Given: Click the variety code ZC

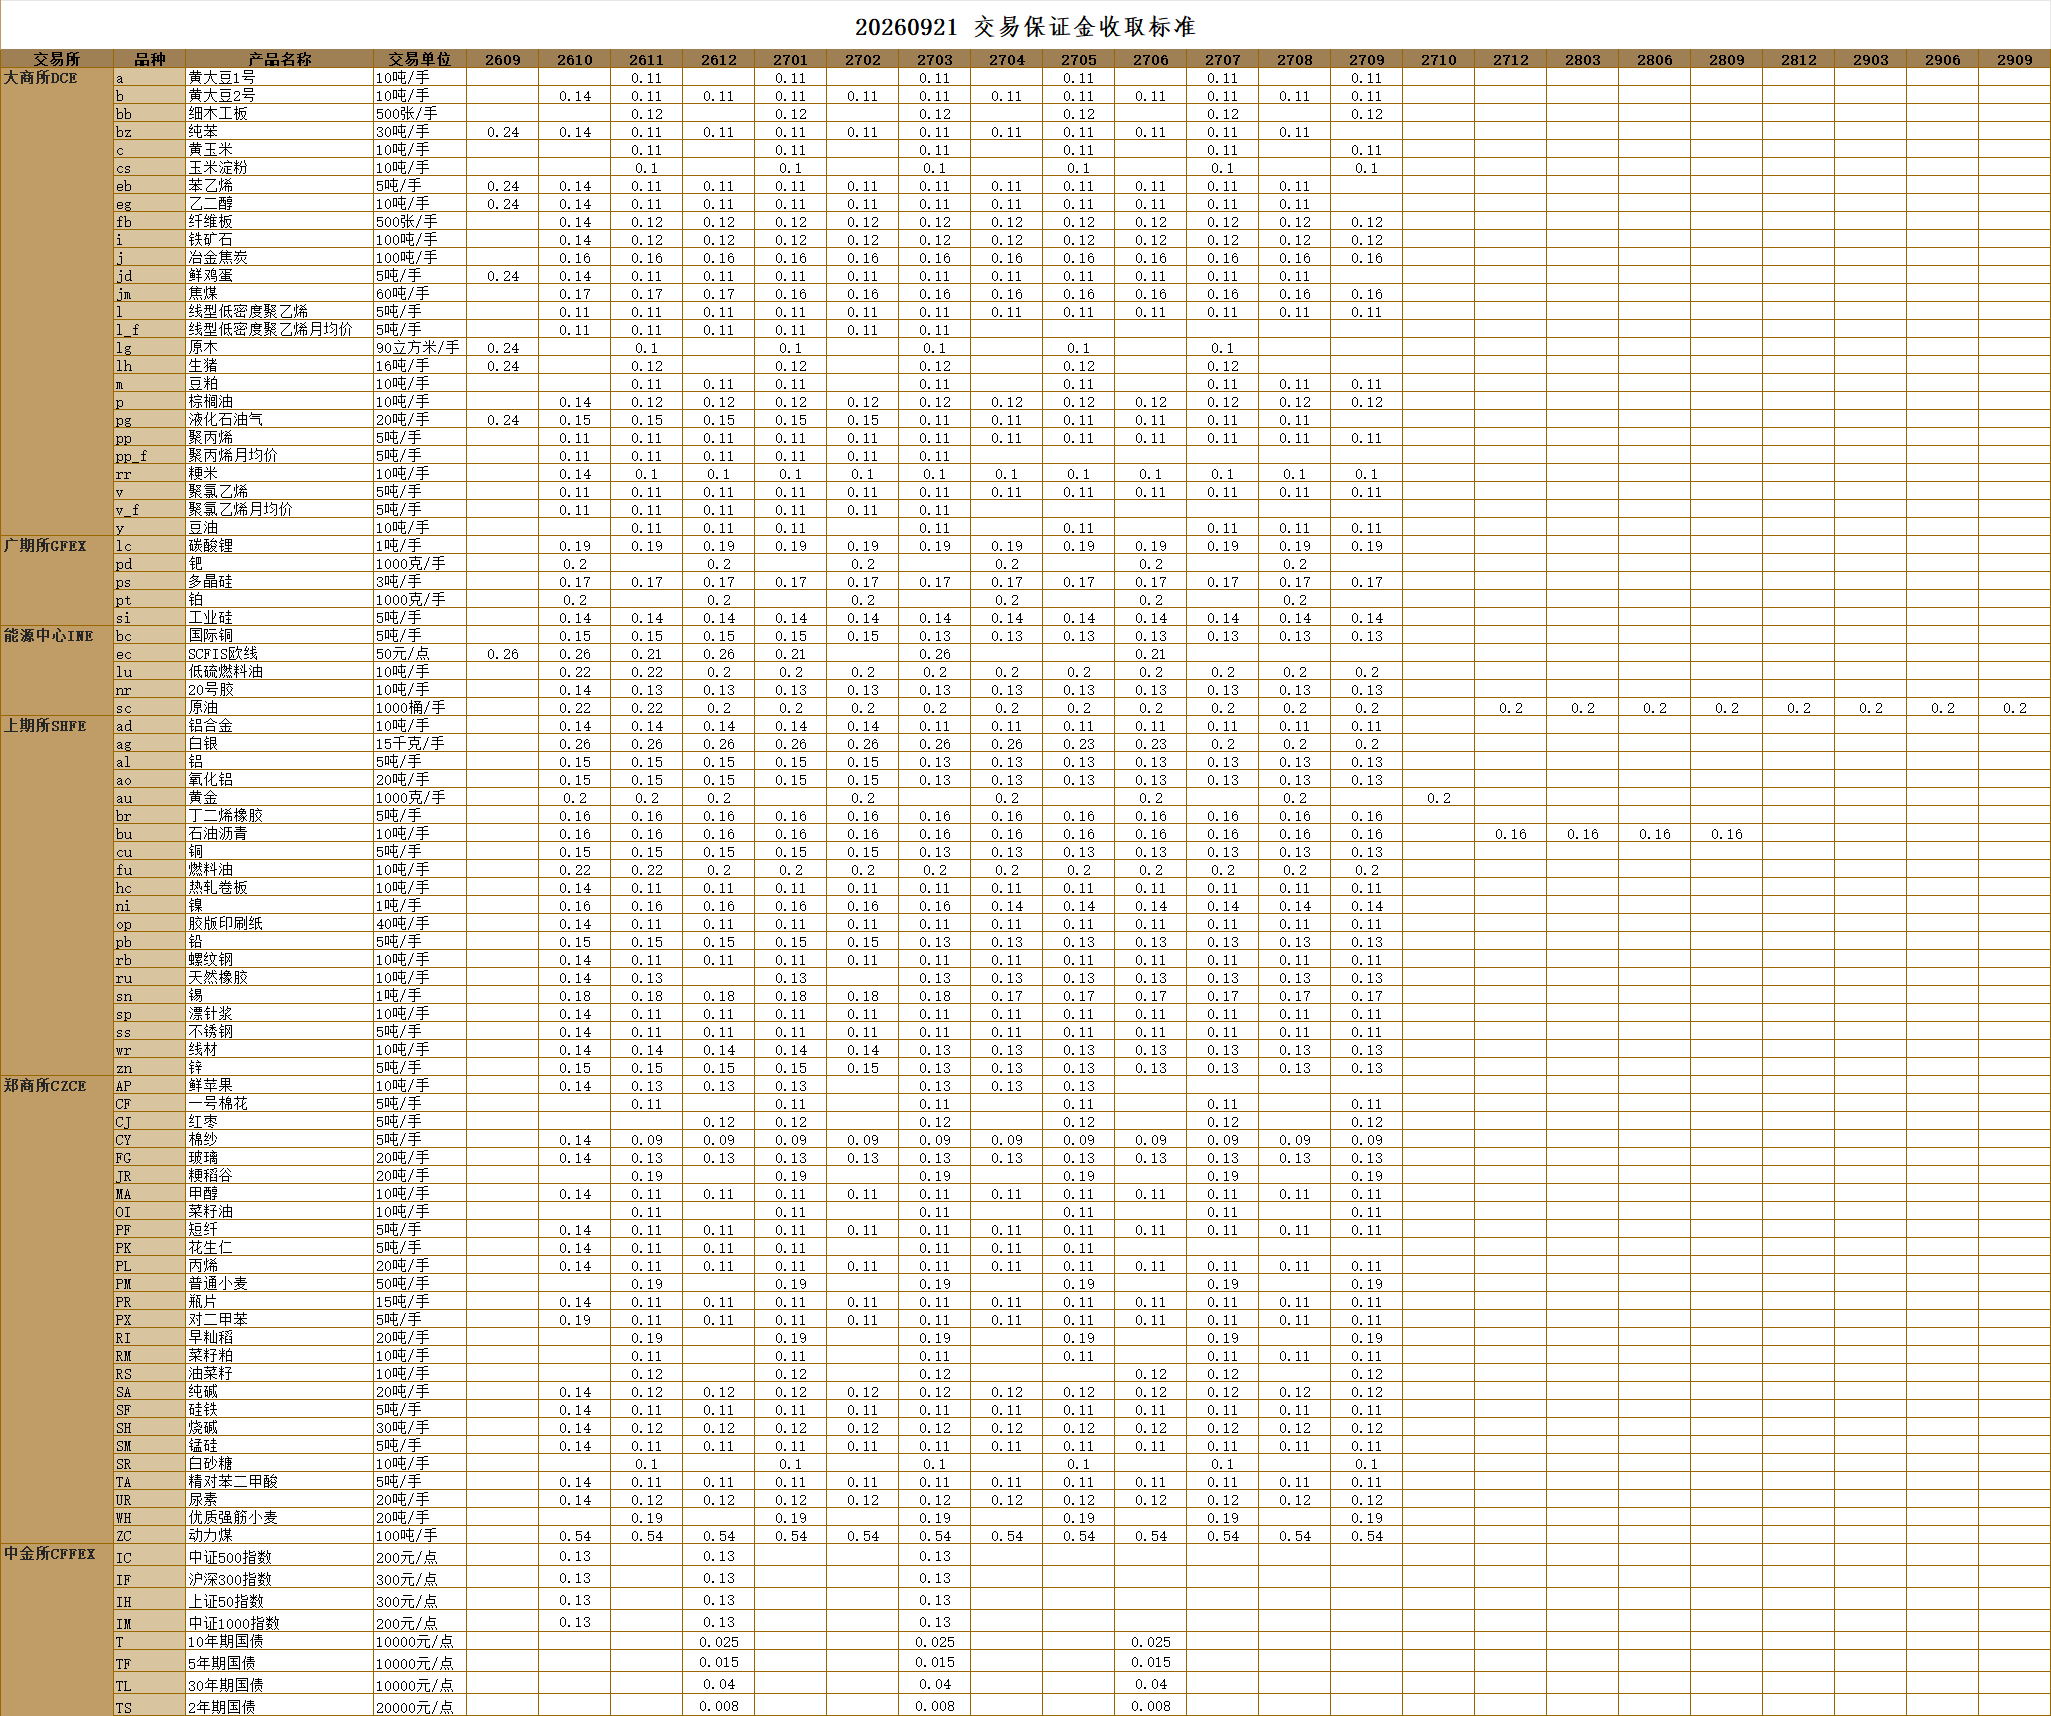Looking at the screenshot, I should tap(124, 1536).
